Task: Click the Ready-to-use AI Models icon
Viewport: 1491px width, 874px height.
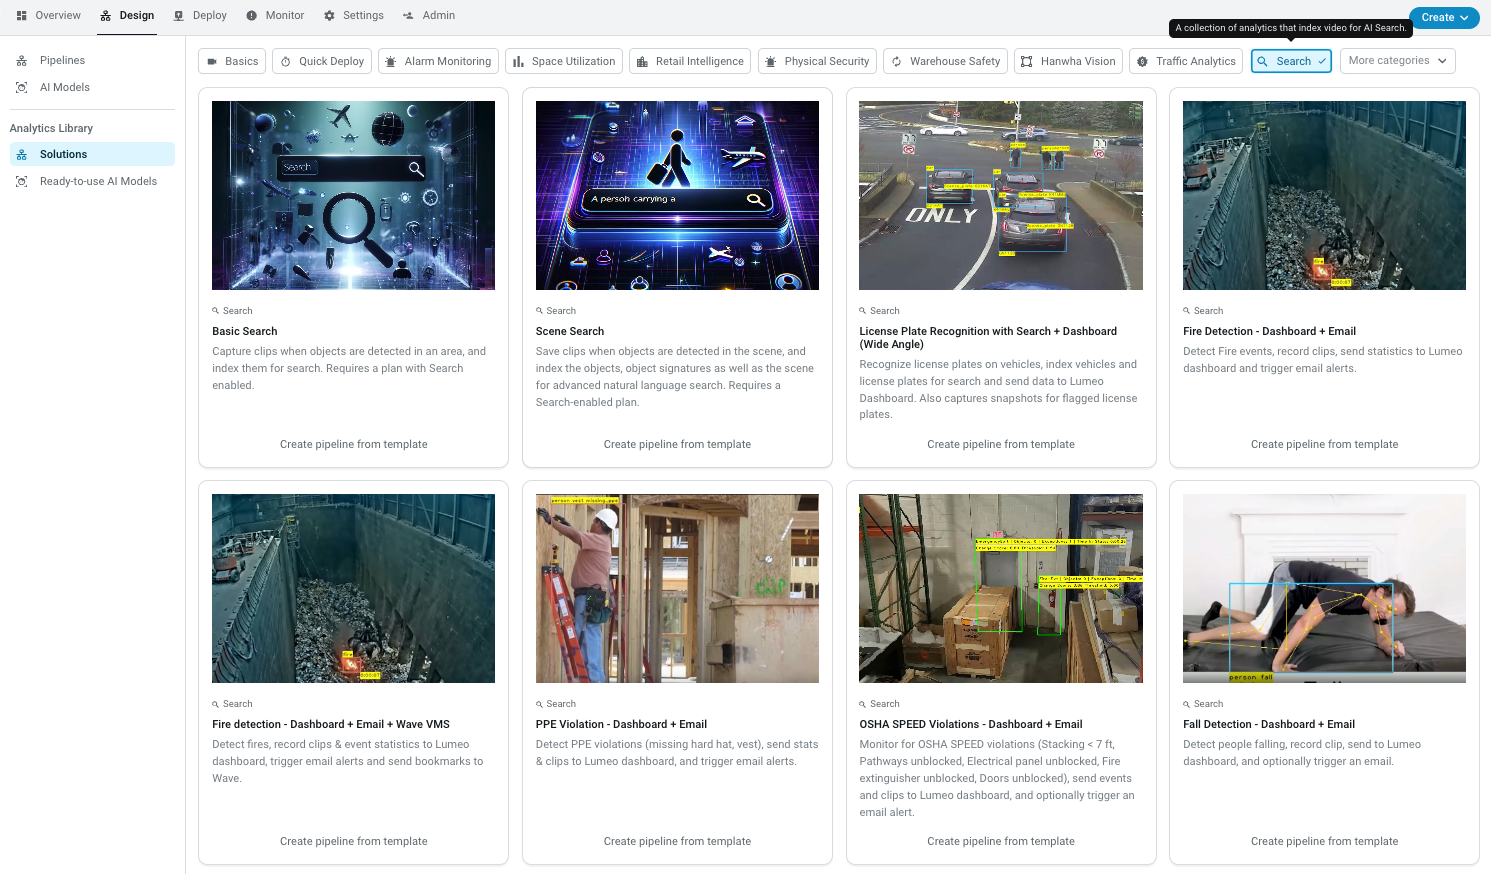Action: (21, 182)
